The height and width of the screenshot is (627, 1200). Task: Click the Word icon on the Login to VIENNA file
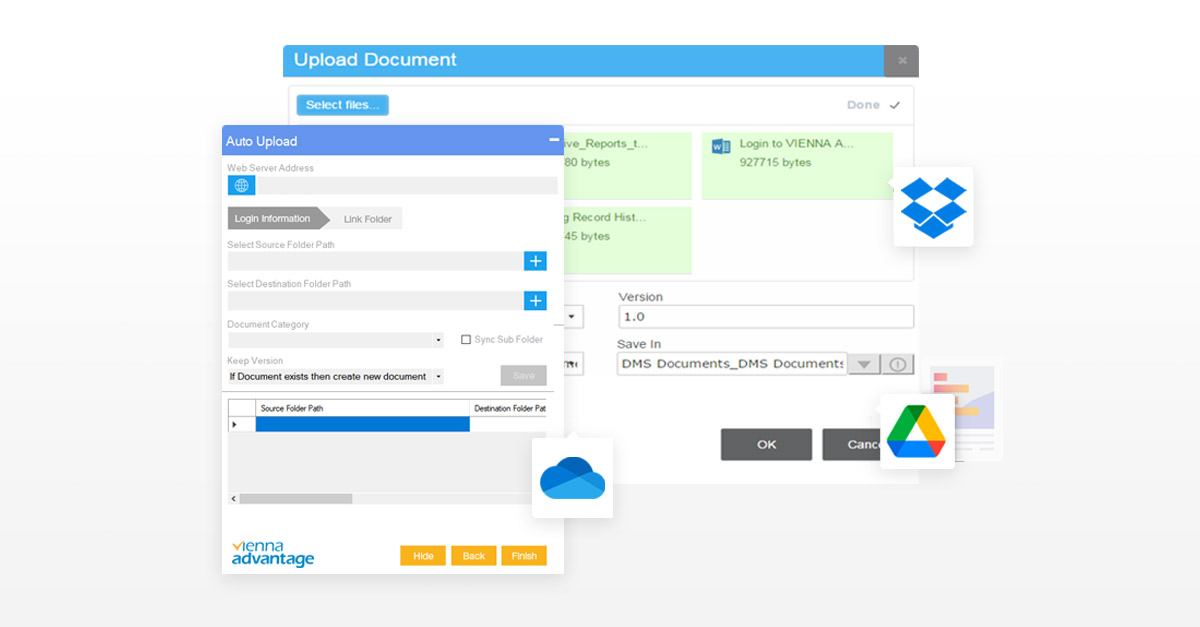pyautogui.click(x=720, y=146)
